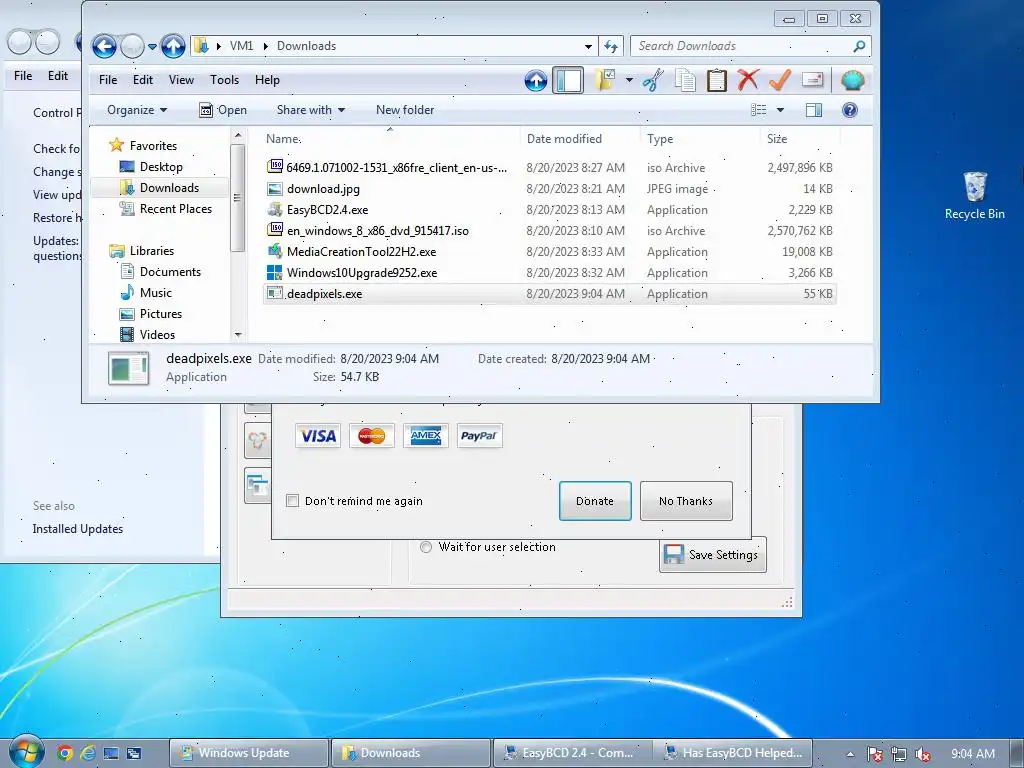This screenshot has height=768, width=1024.
Task: Toggle the preview pane icon
Action: click(x=814, y=110)
